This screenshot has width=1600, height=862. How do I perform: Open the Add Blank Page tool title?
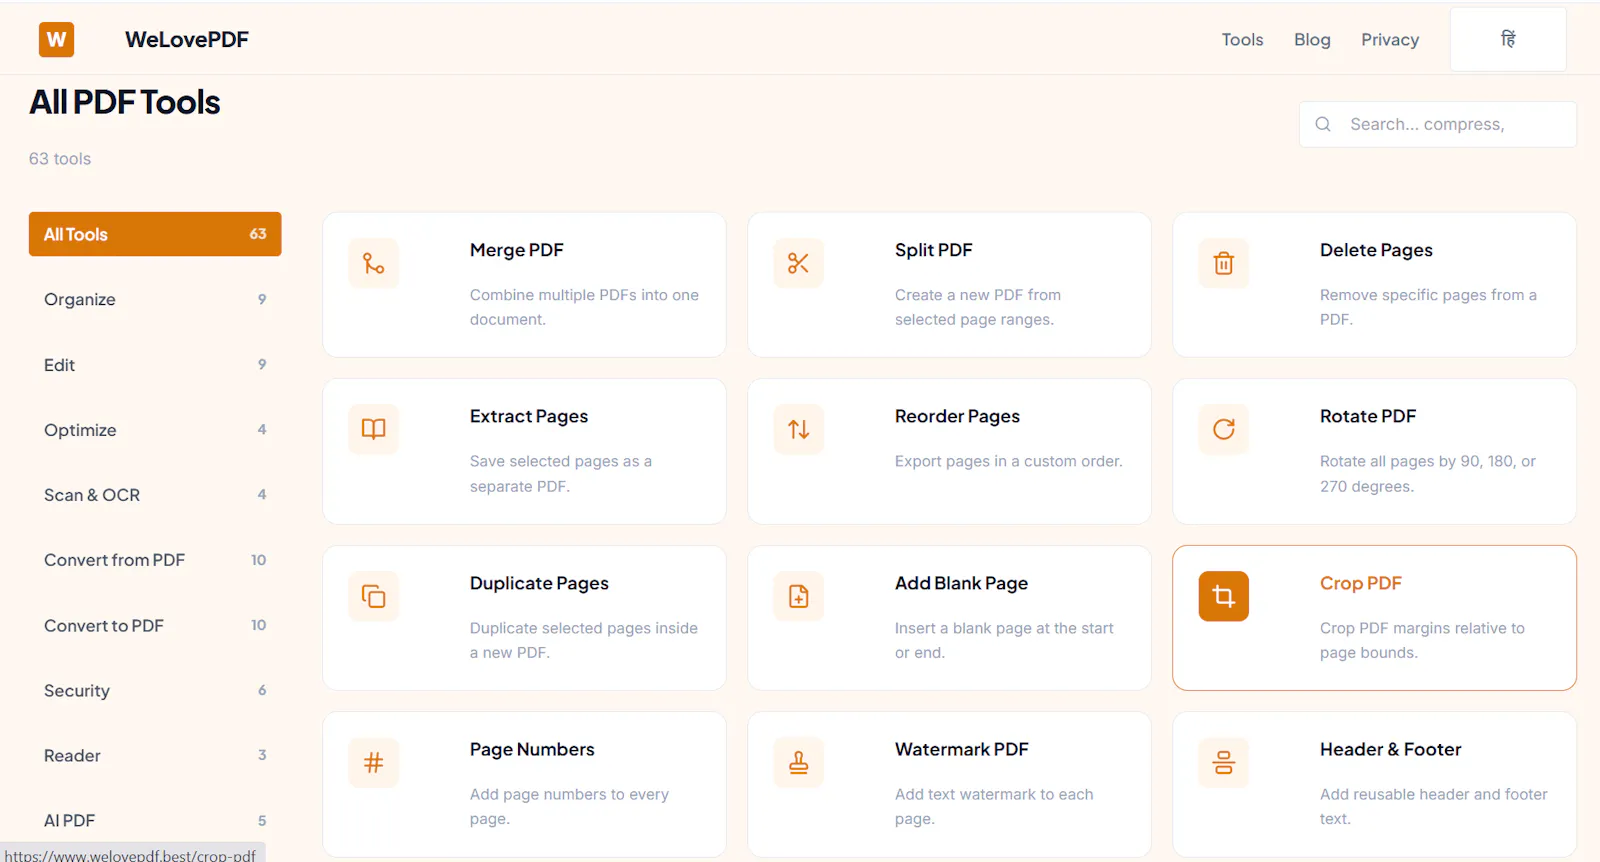click(x=961, y=583)
